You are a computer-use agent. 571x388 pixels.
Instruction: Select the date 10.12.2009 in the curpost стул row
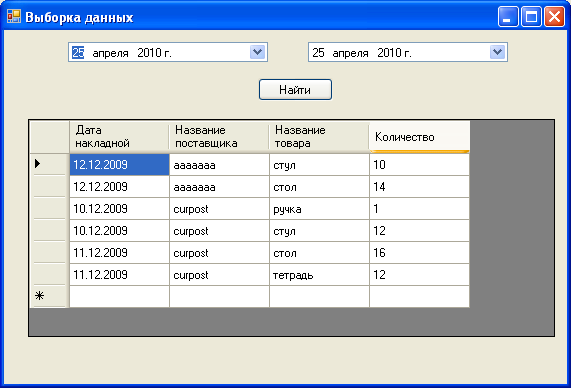tap(119, 231)
